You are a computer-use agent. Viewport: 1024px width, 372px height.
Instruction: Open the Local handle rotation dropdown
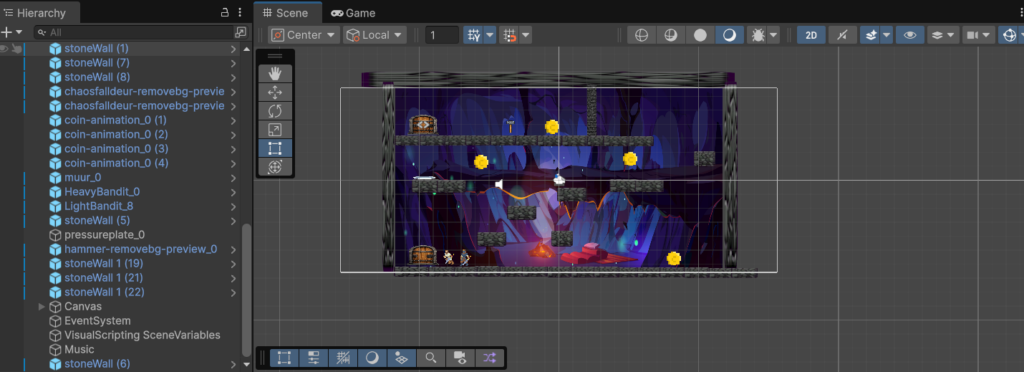(375, 35)
